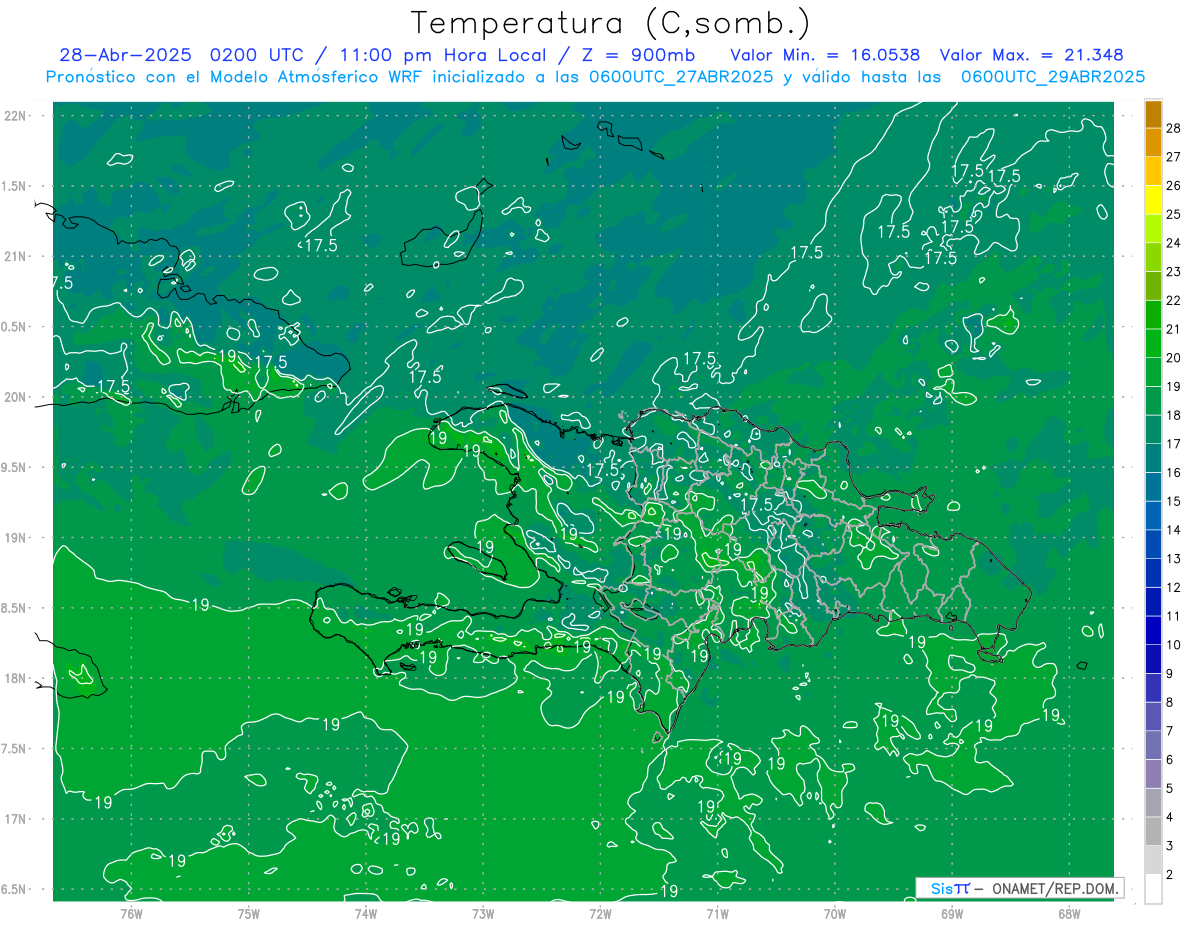Click color bar label '12'
The image size is (1200, 927).
click(1173, 587)
